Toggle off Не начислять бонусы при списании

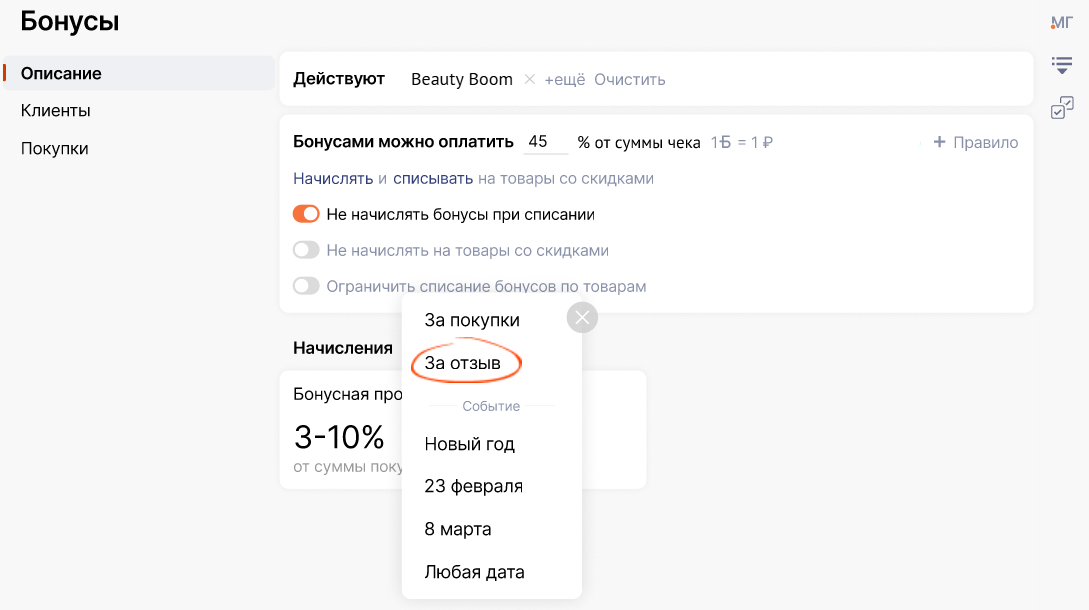tap(306, 214)
